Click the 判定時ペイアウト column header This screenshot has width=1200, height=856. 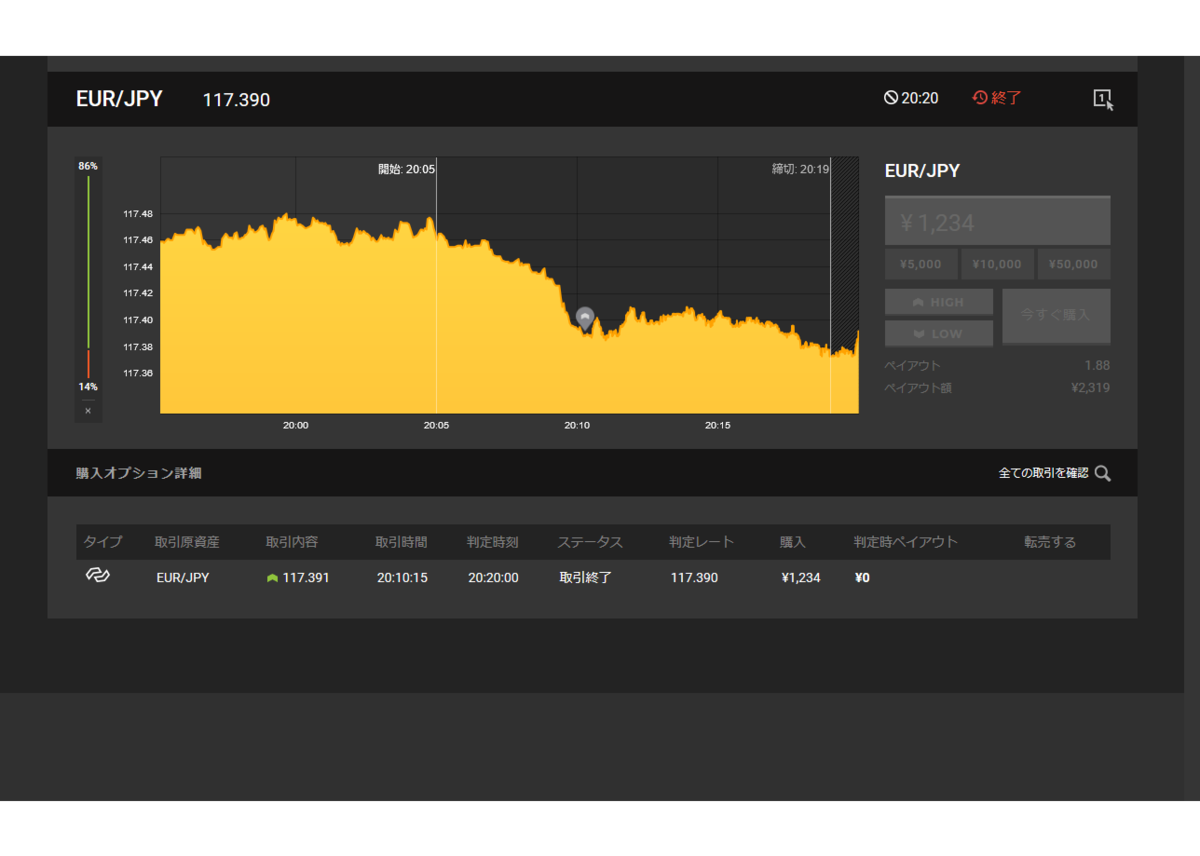tap(906, 542)
